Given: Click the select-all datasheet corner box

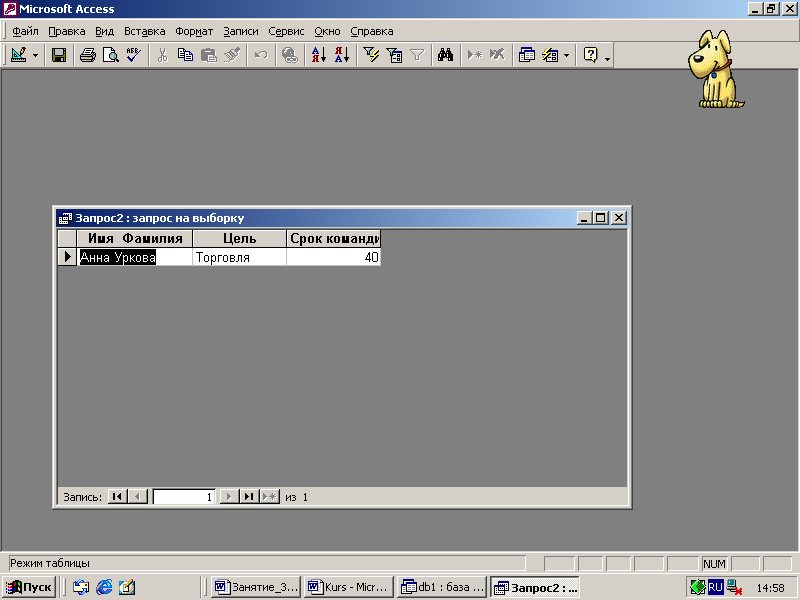Looking at the screenshot, I should coord(67,238).
